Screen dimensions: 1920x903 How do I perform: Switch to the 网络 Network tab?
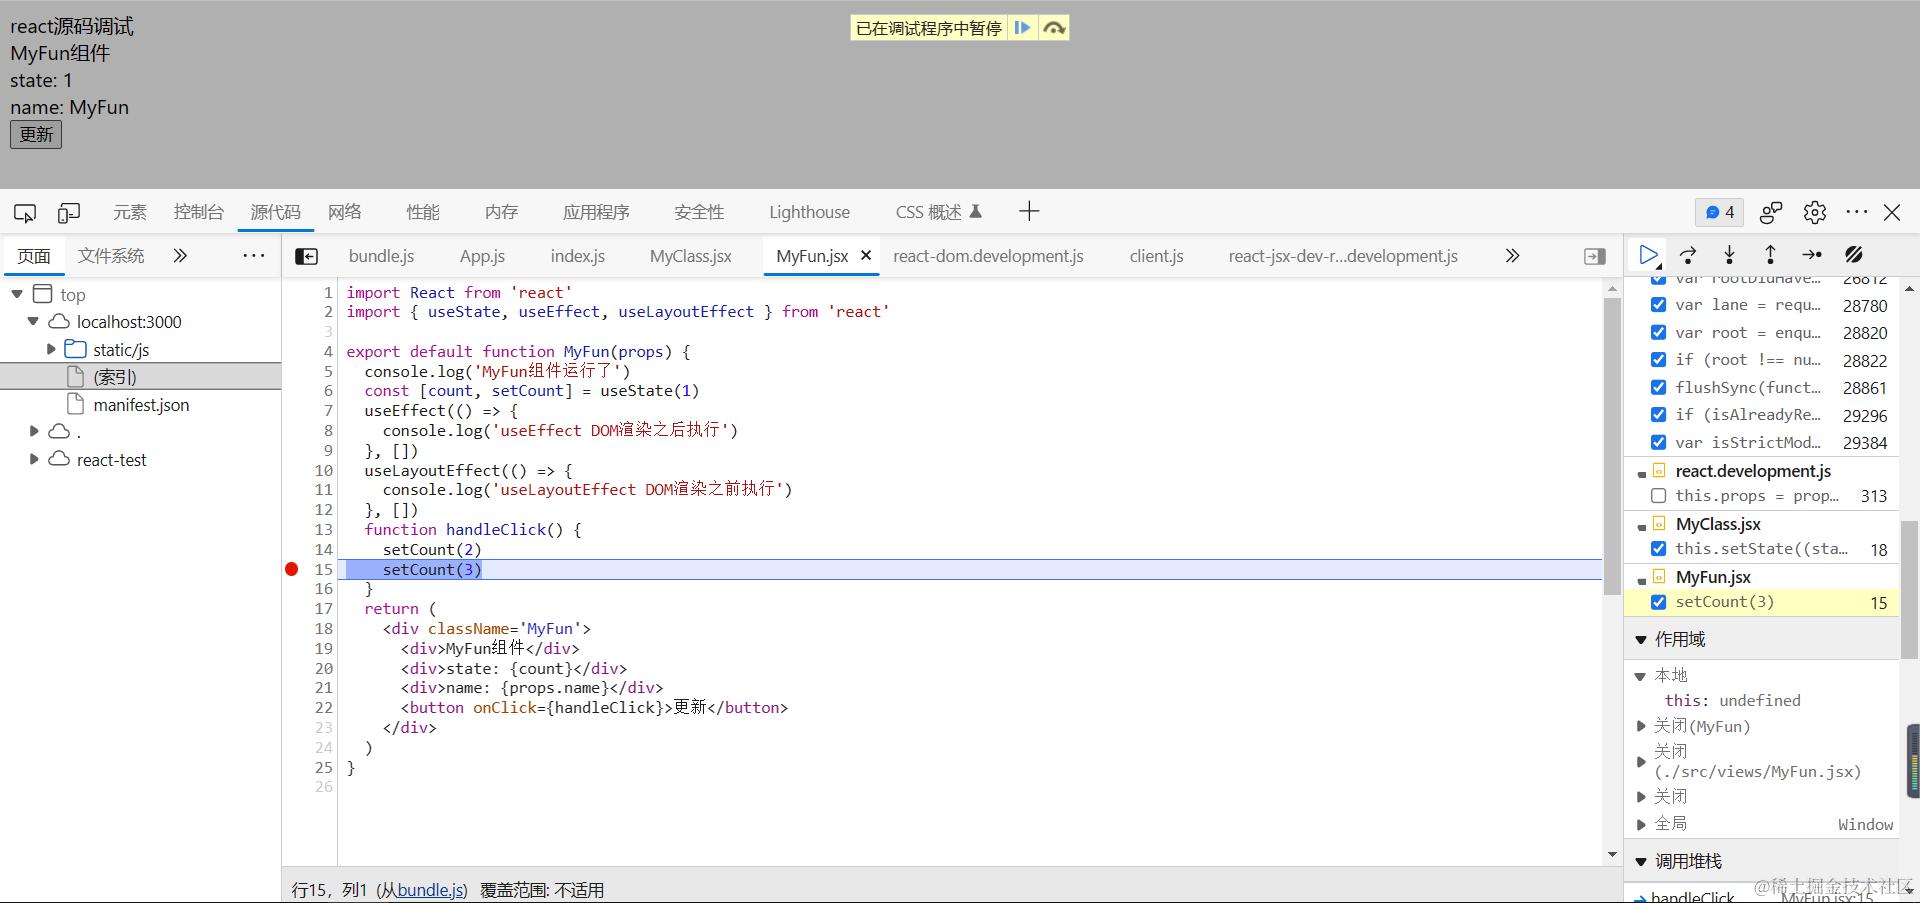coord(345,212)
